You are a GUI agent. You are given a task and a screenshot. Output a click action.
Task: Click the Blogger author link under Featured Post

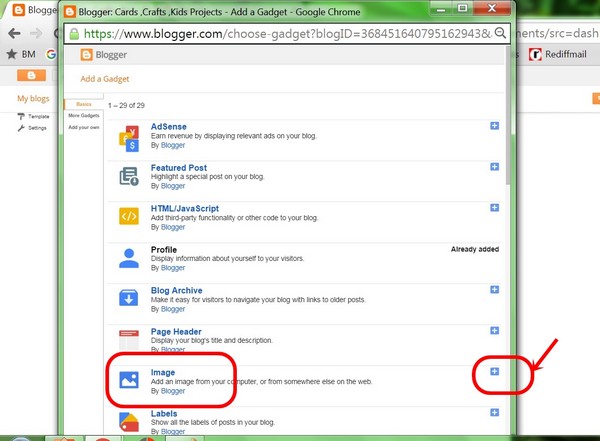tap(173, 186)
